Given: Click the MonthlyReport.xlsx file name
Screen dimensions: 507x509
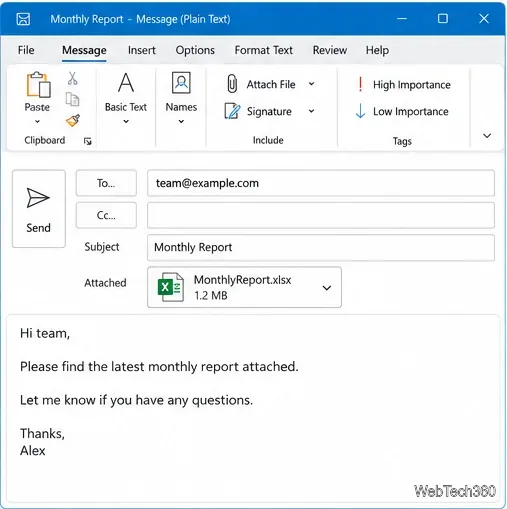Looking at the screenshot, I should [x=242, y=280].
